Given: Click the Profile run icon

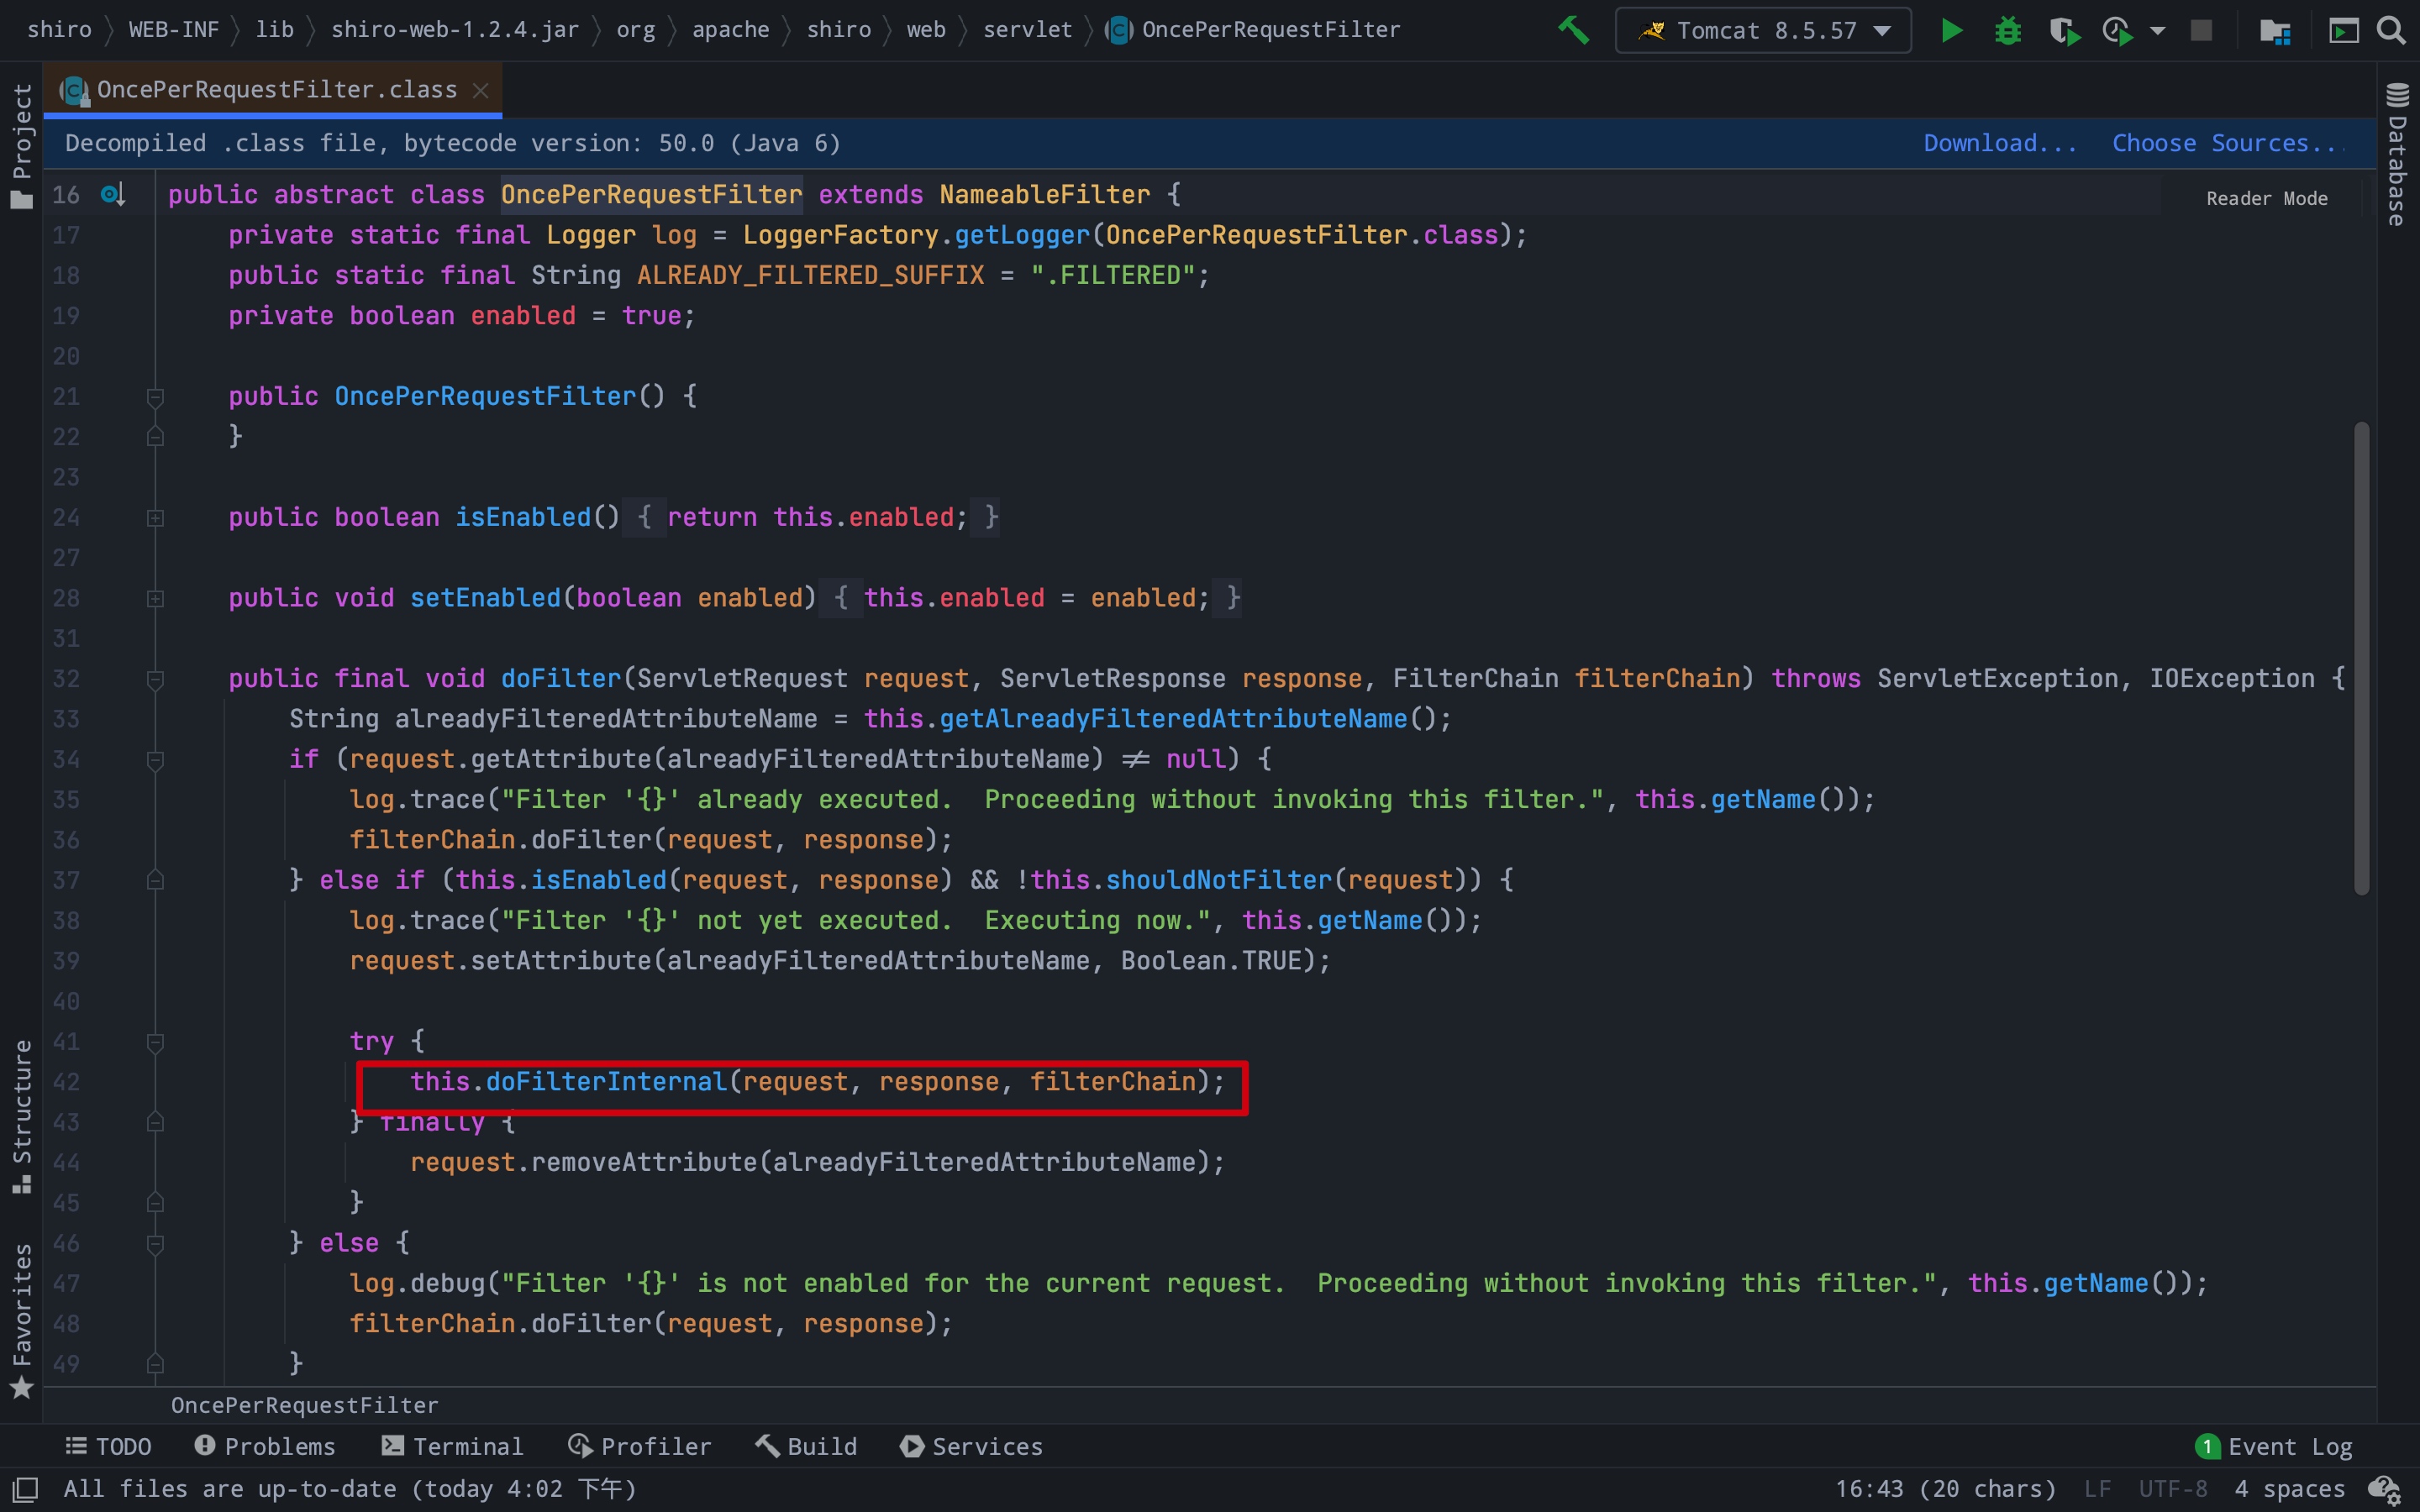Looking at the screenshot, I should point(2118,31).
